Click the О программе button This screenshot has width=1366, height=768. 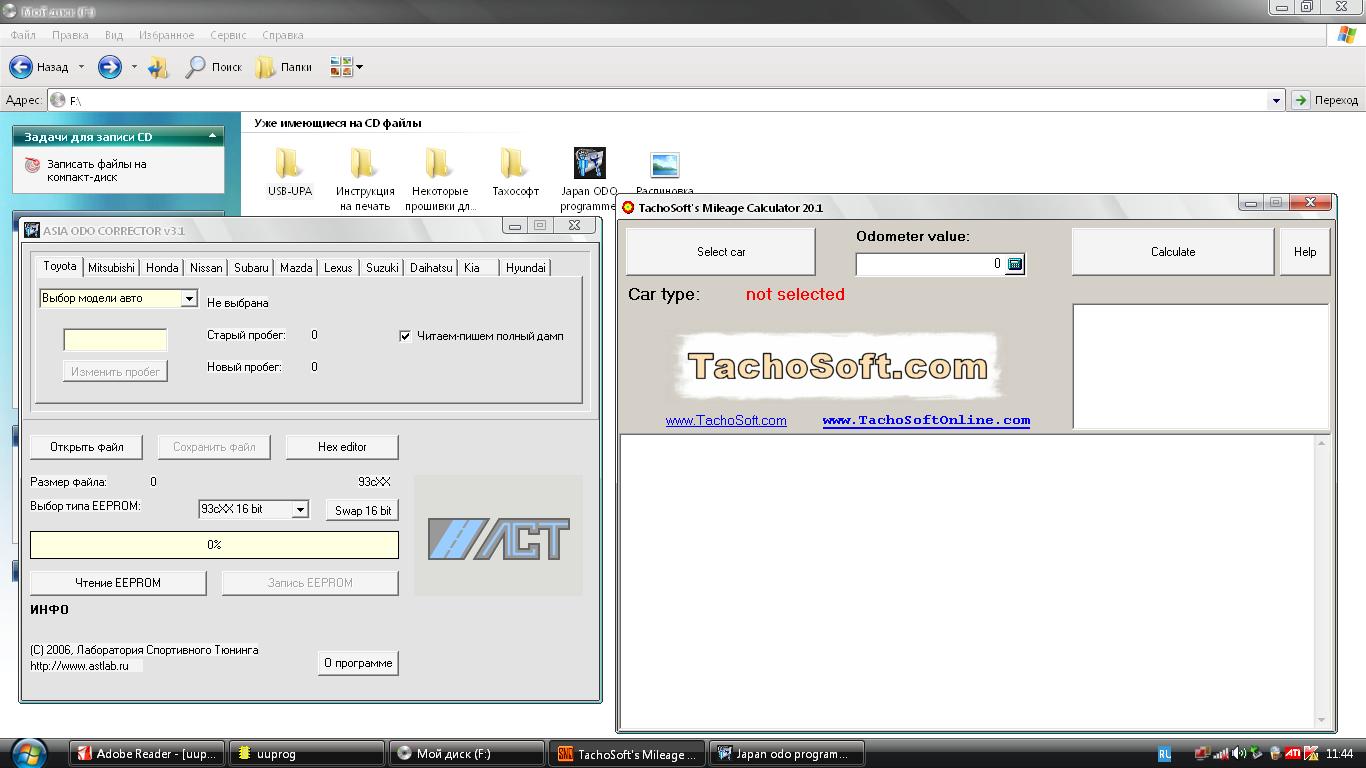click(358, 663)
